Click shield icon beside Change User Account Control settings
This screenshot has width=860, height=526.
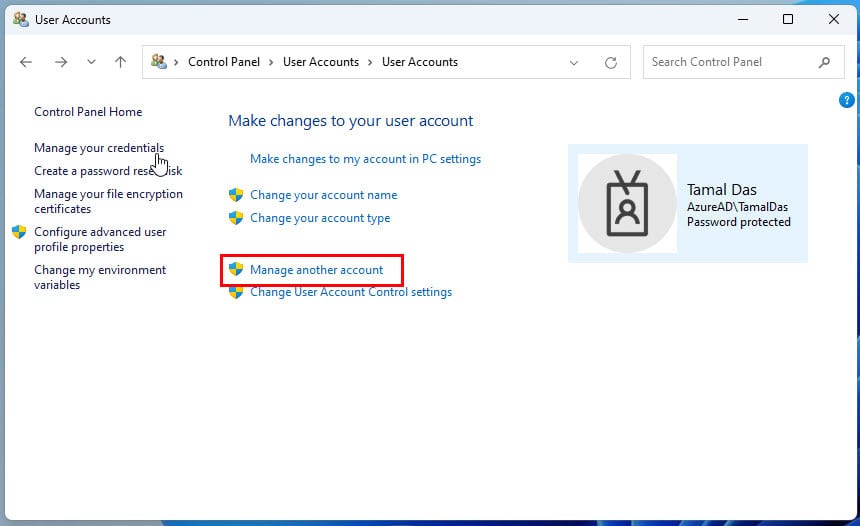click(x=236, y=293)
